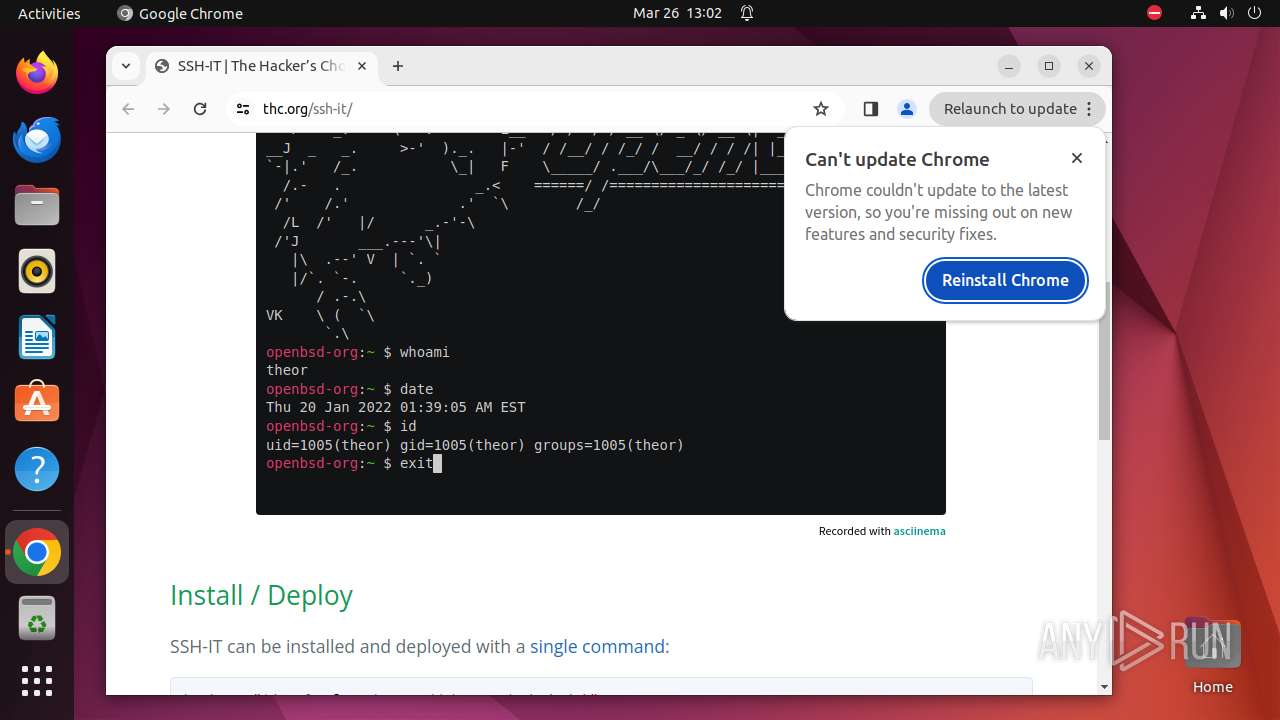
Task: Open Google Chrome app menu in top bar
Action: pyautogui.click(x=180, y=13)
